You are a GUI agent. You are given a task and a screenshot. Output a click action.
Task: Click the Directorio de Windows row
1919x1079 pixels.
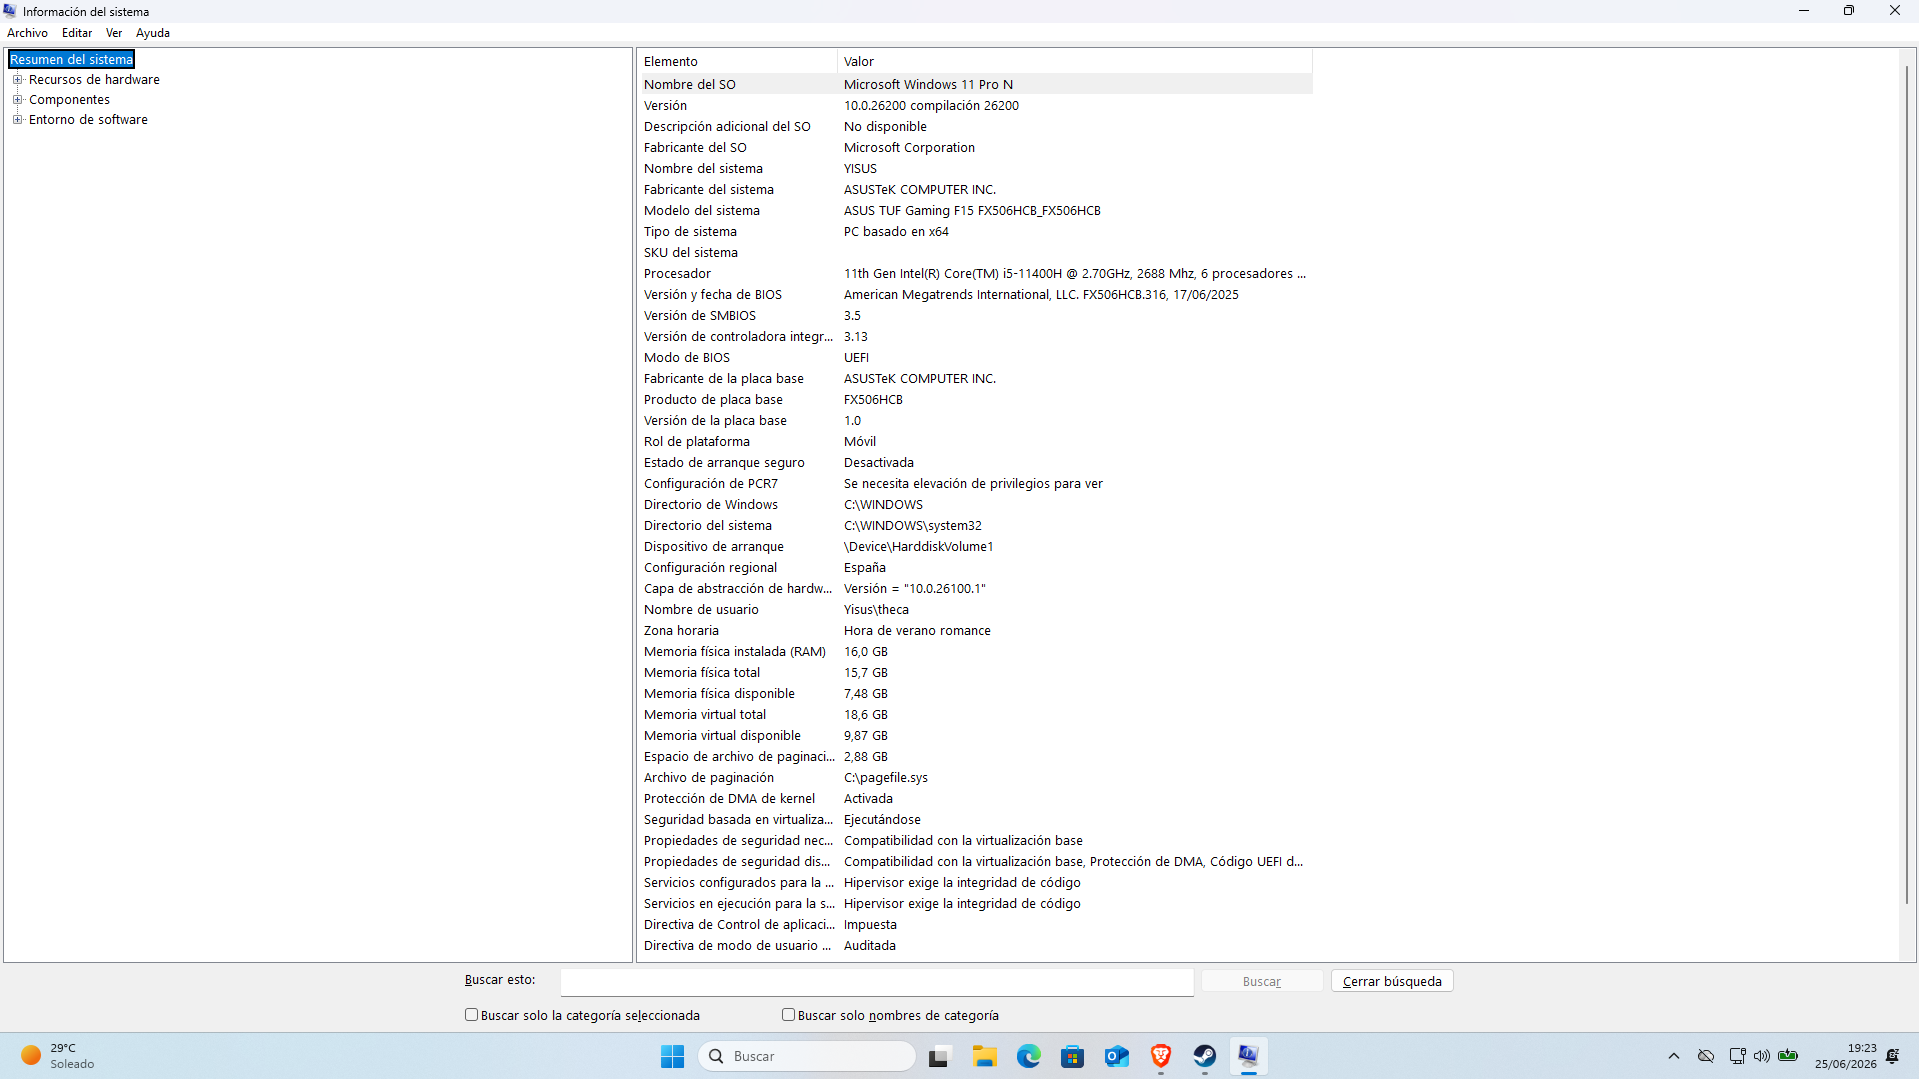(975, 505)
